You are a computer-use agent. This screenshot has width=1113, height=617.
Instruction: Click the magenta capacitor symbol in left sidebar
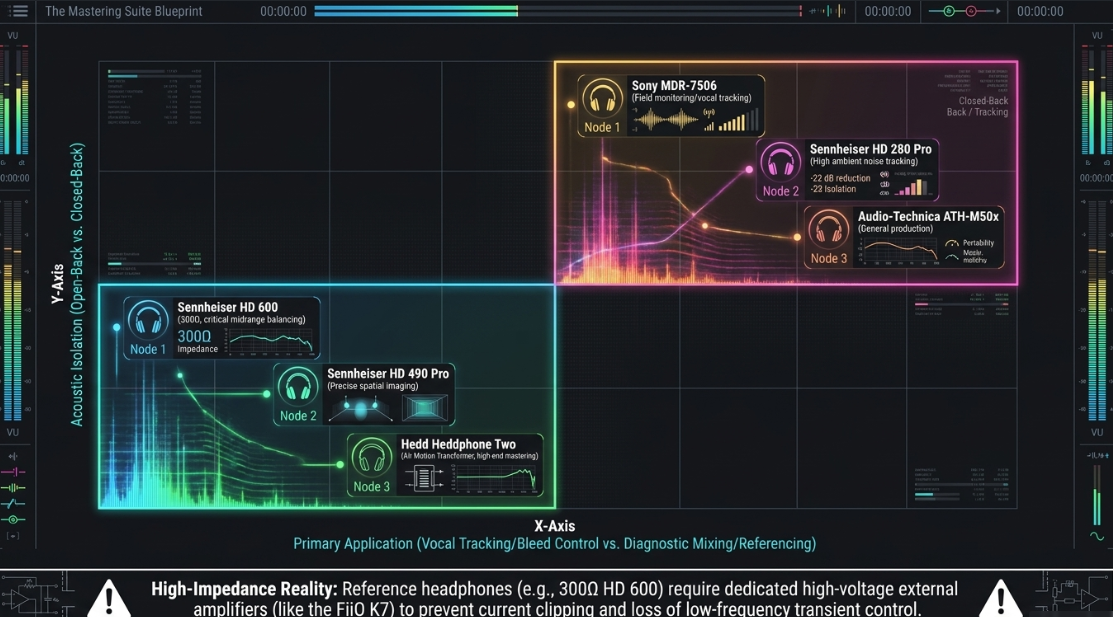tap(13, 471)
